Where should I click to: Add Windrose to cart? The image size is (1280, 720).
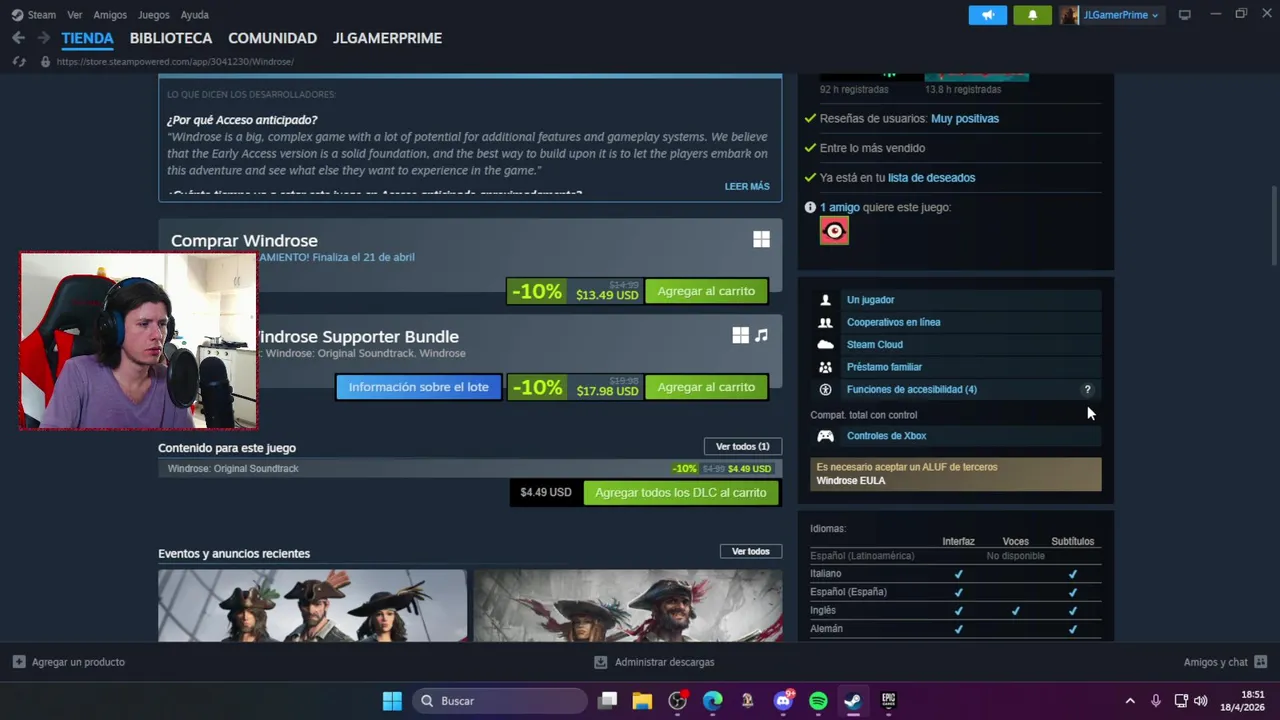(706, 291)
